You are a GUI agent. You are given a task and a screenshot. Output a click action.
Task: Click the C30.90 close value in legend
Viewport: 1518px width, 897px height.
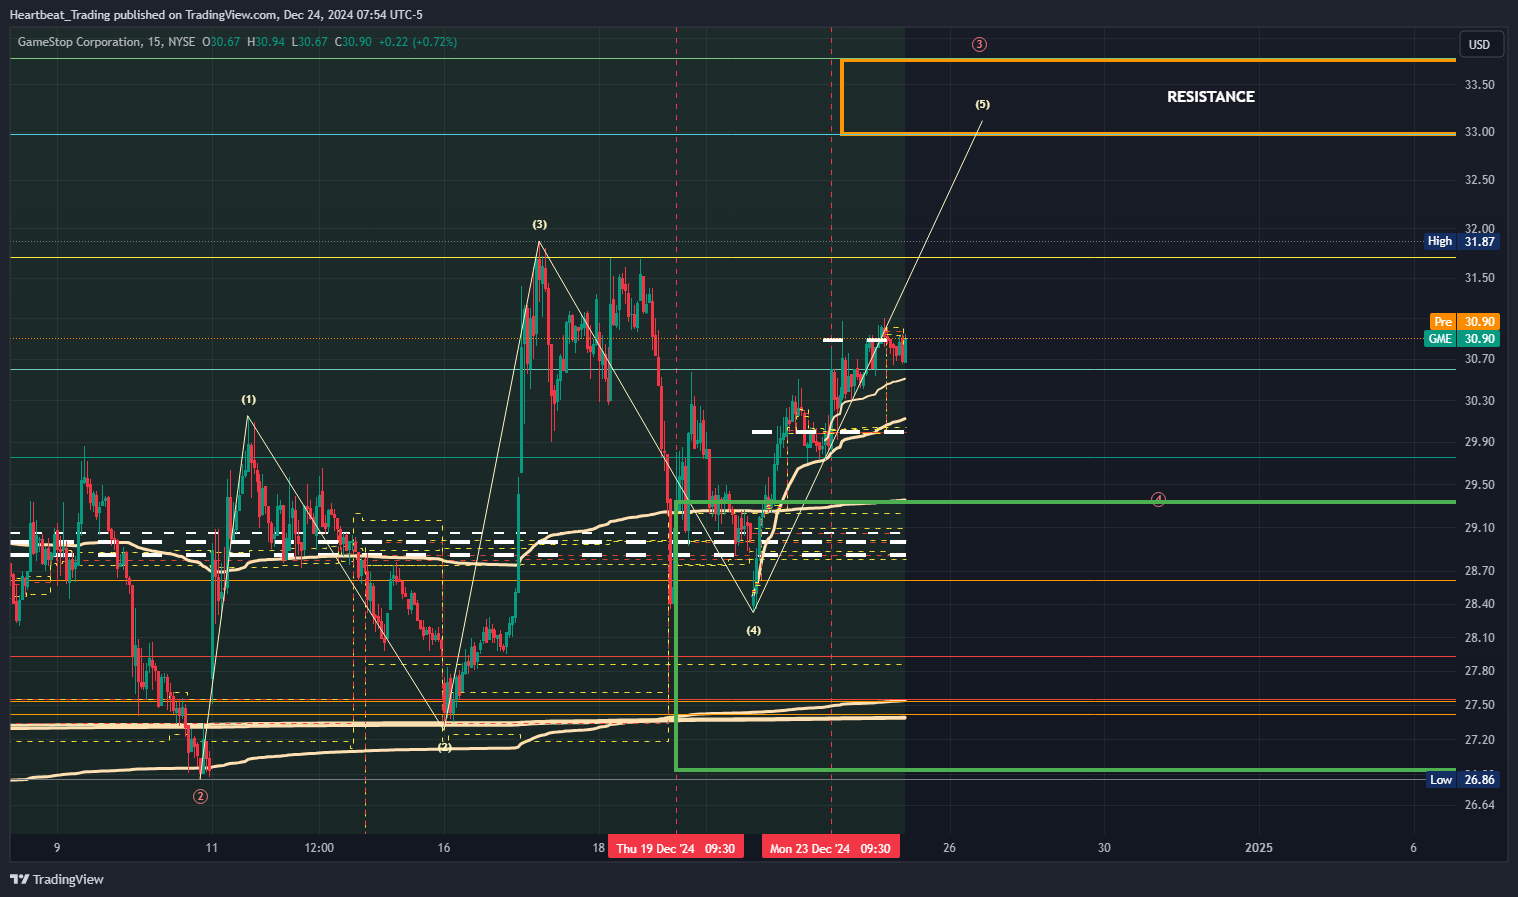353,42
